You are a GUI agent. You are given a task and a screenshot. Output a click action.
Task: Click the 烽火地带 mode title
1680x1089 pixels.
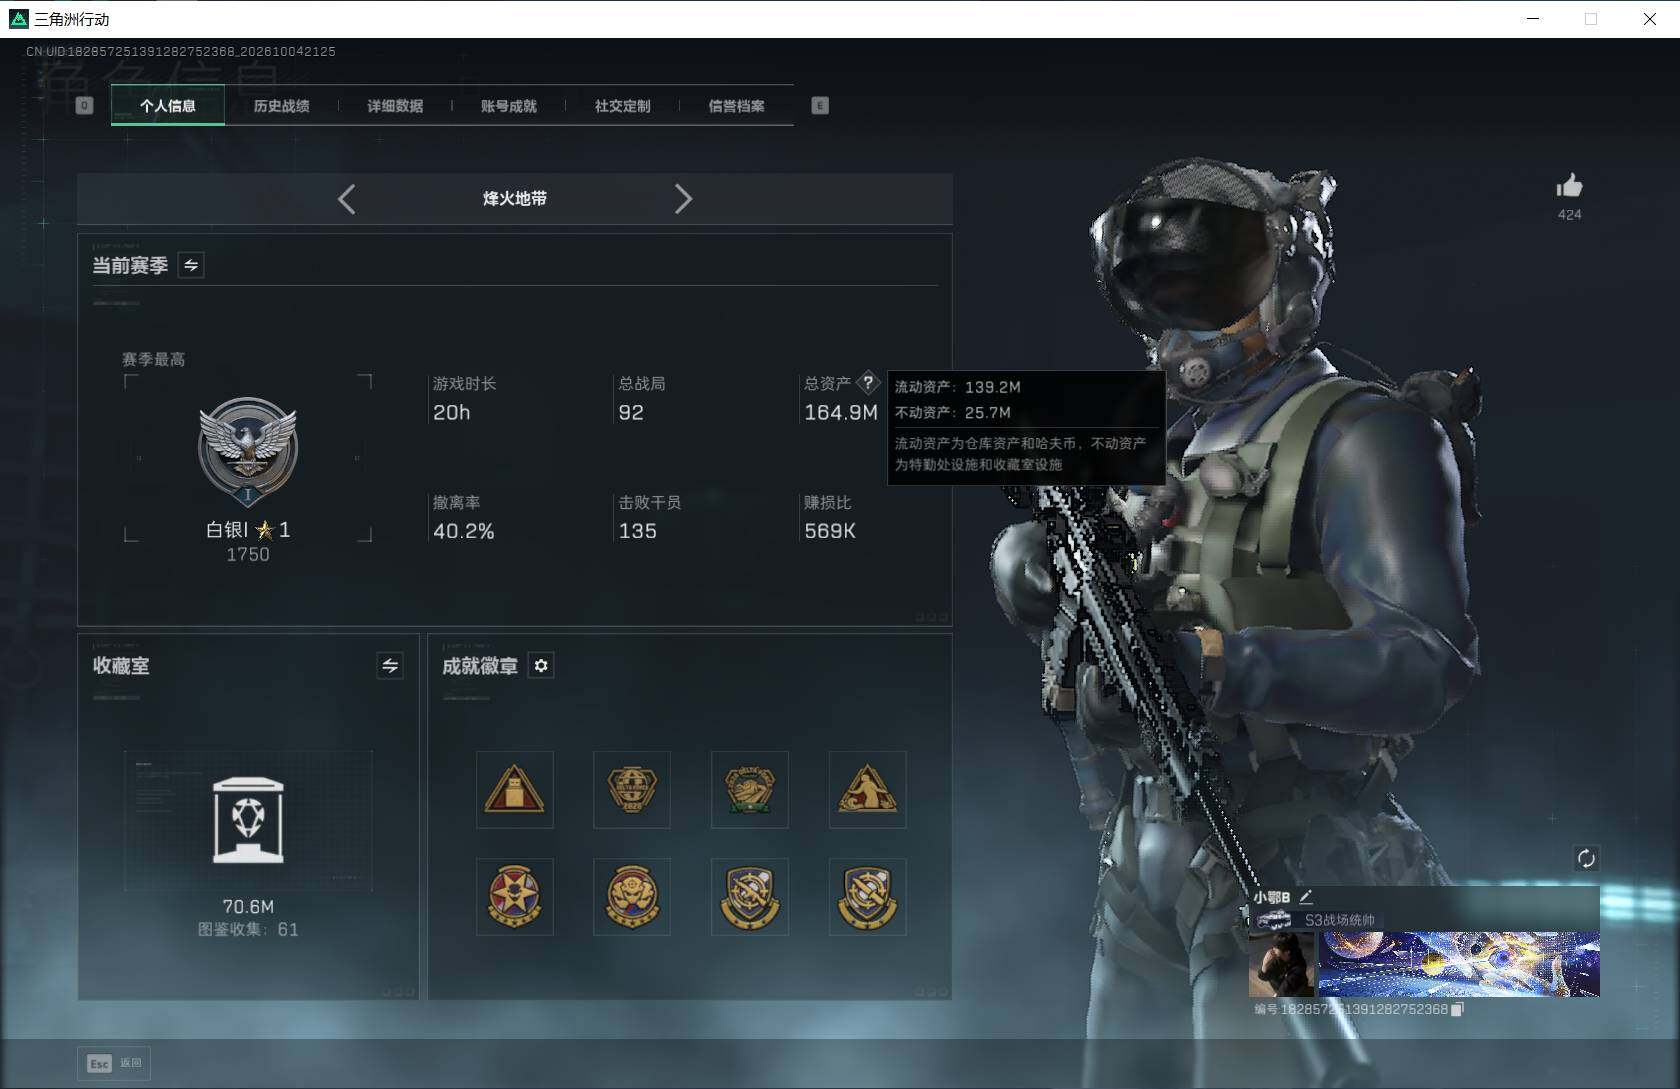click(x=514, y=199)
